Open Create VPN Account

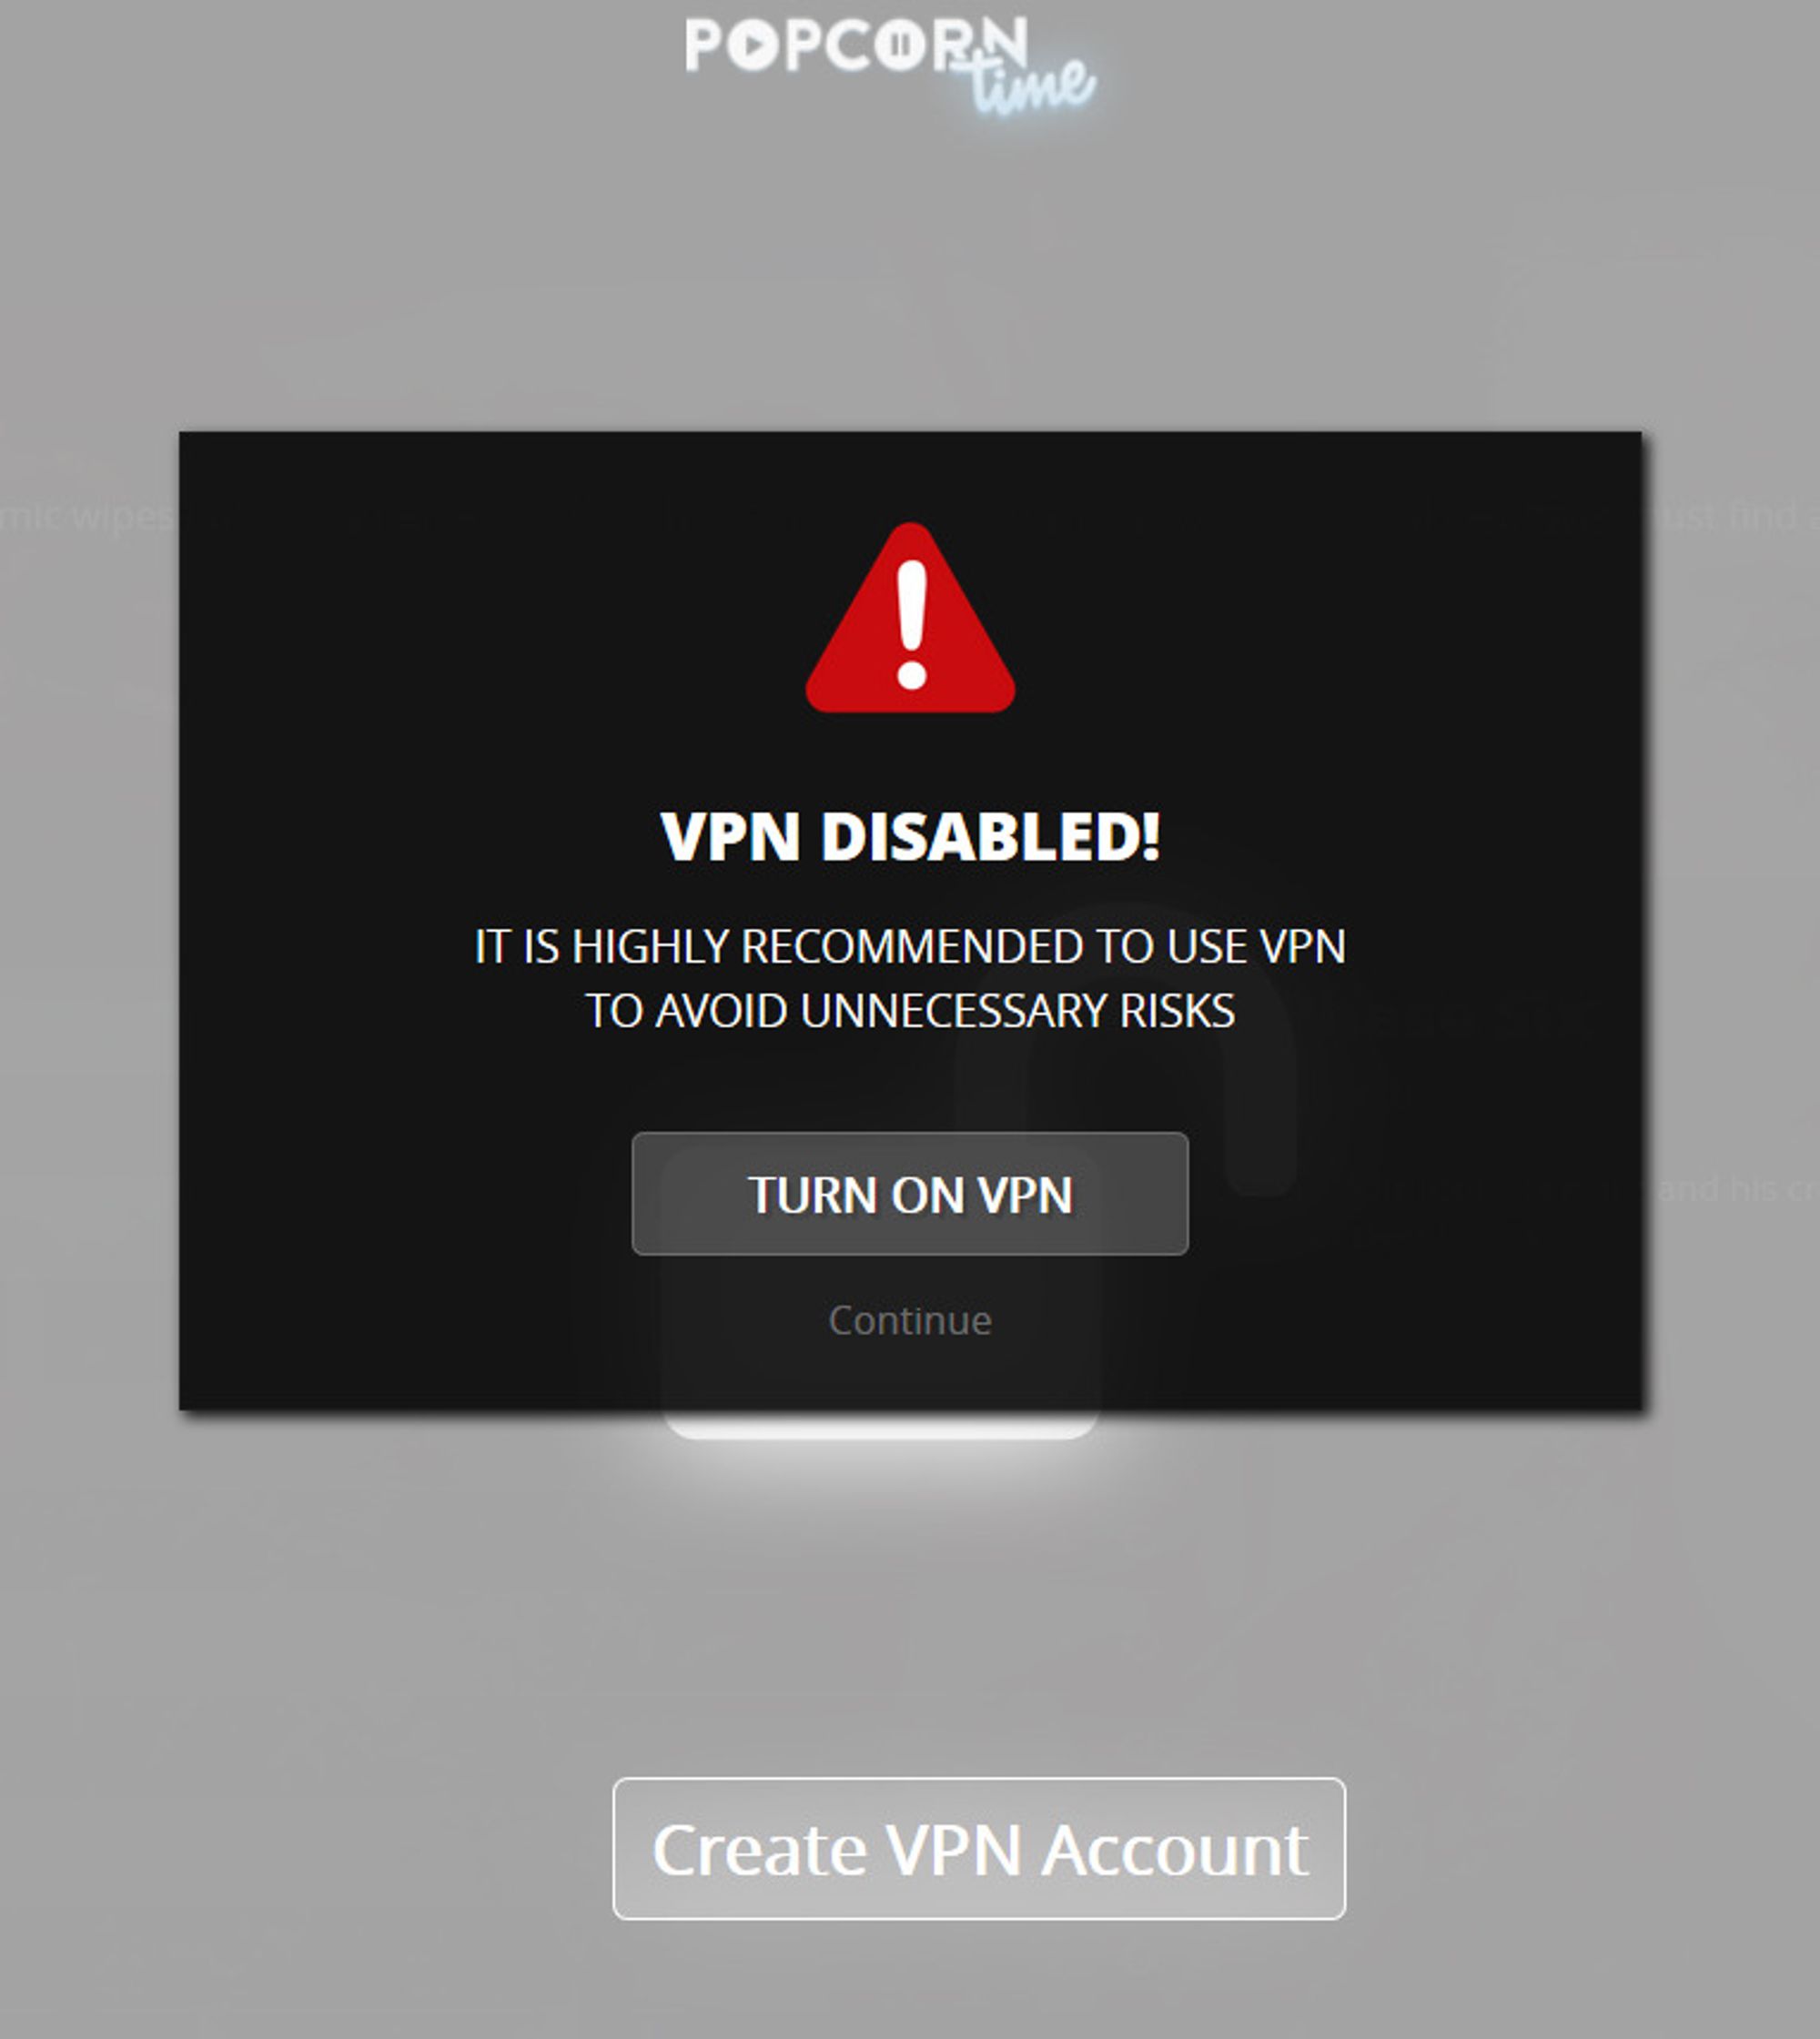point(979,1848)
